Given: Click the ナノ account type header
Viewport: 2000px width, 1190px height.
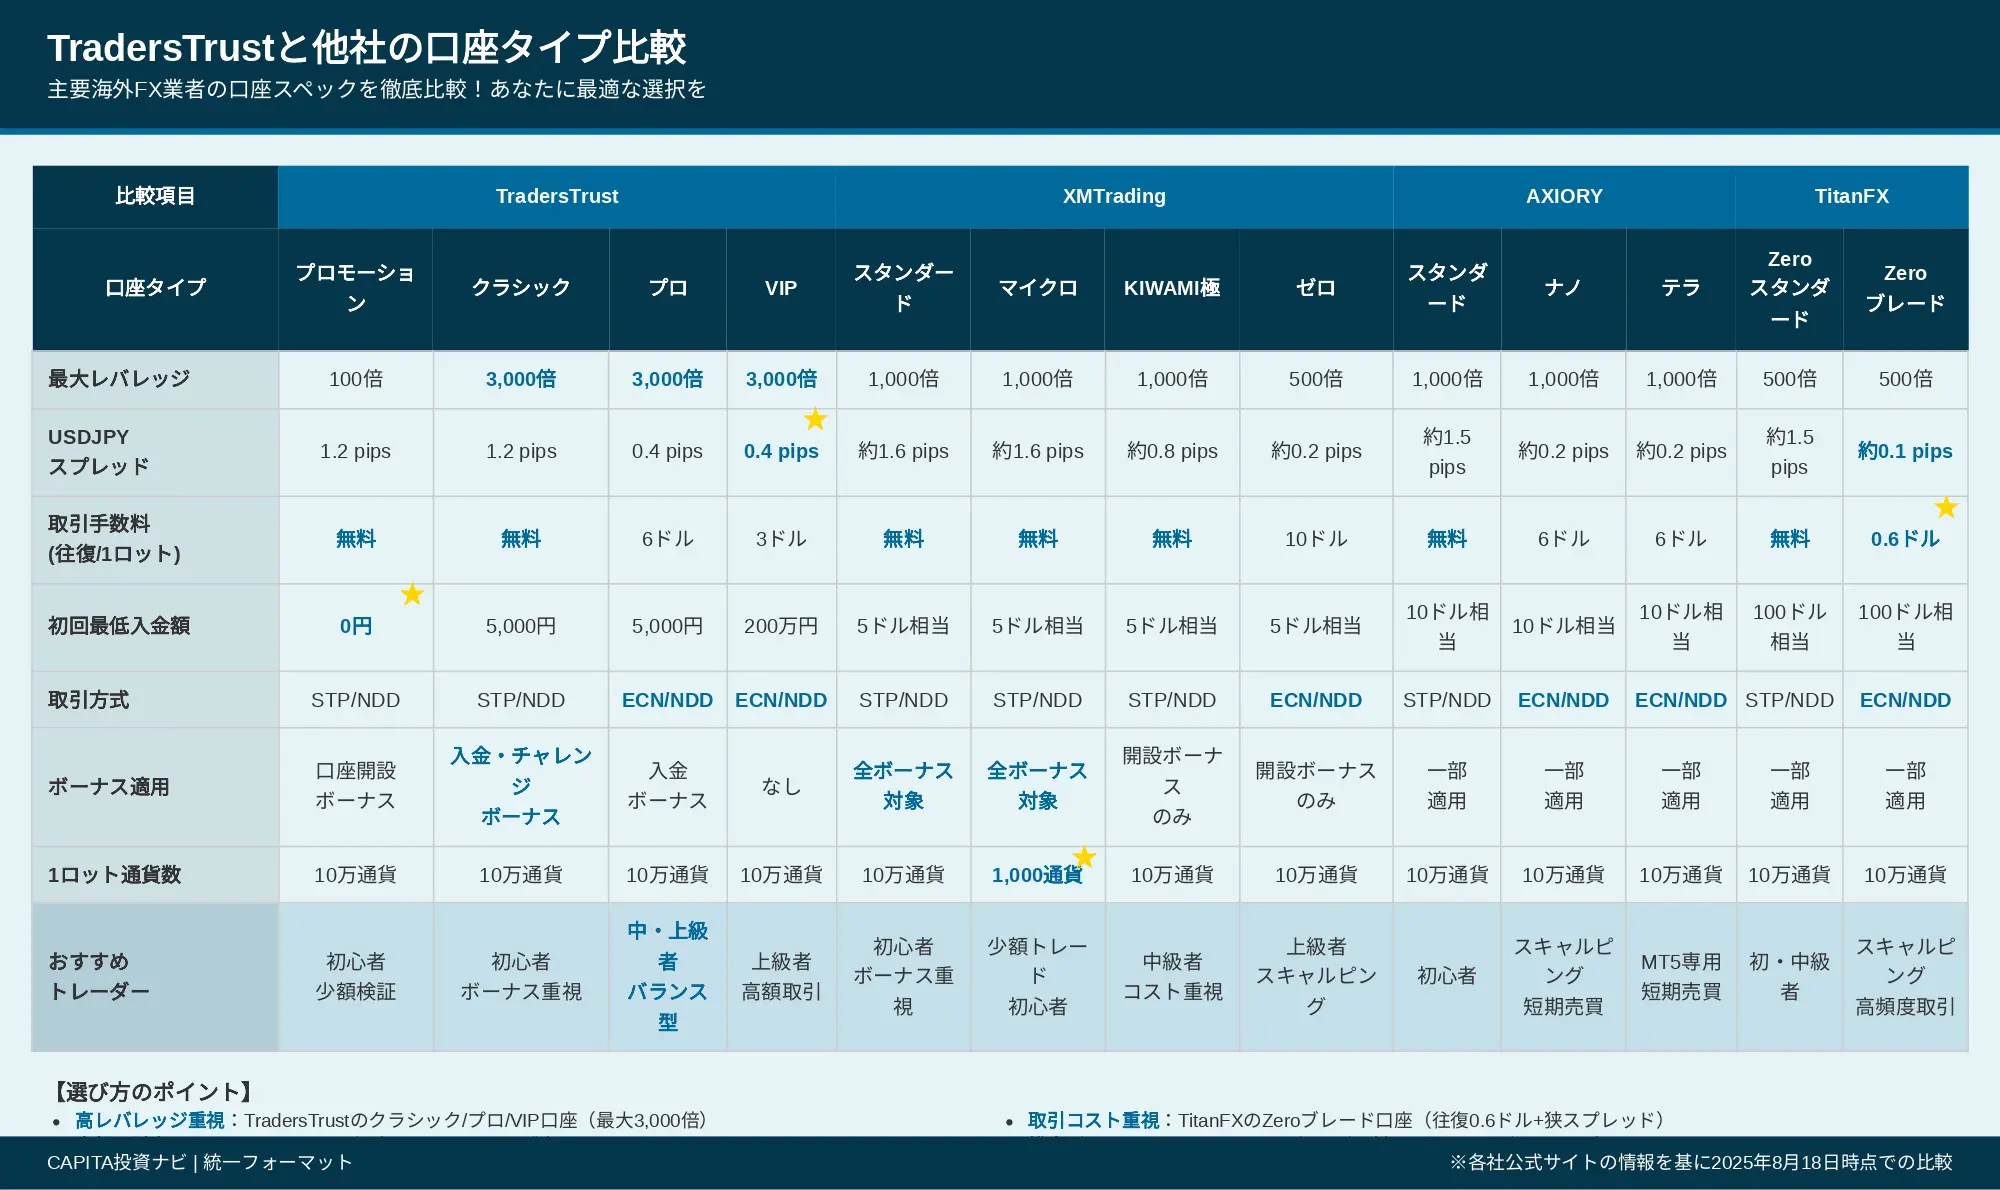Looking at the screenshot, I should tap(1563, 288).
